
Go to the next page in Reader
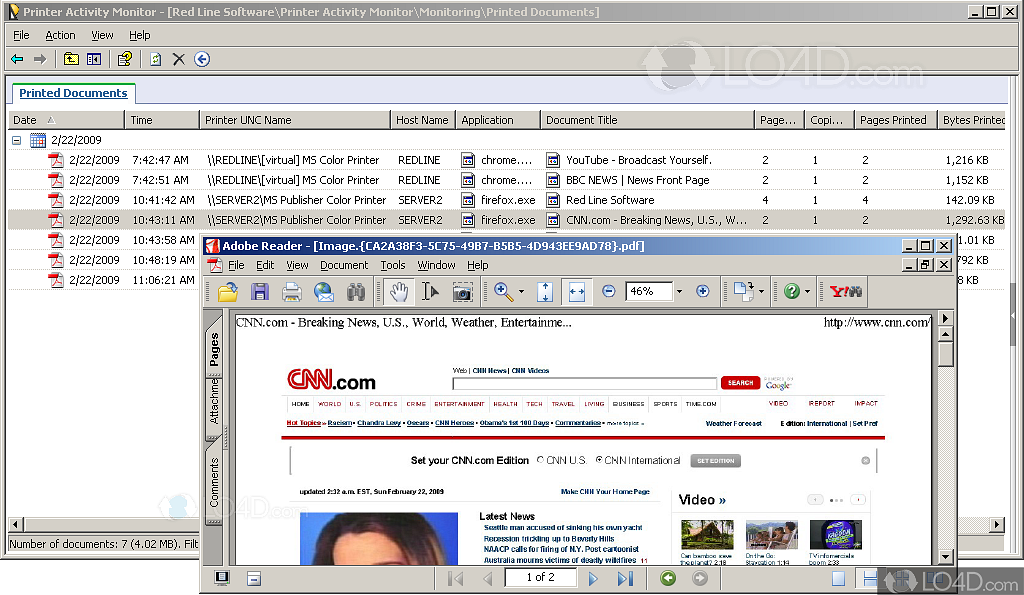point(593,578)
